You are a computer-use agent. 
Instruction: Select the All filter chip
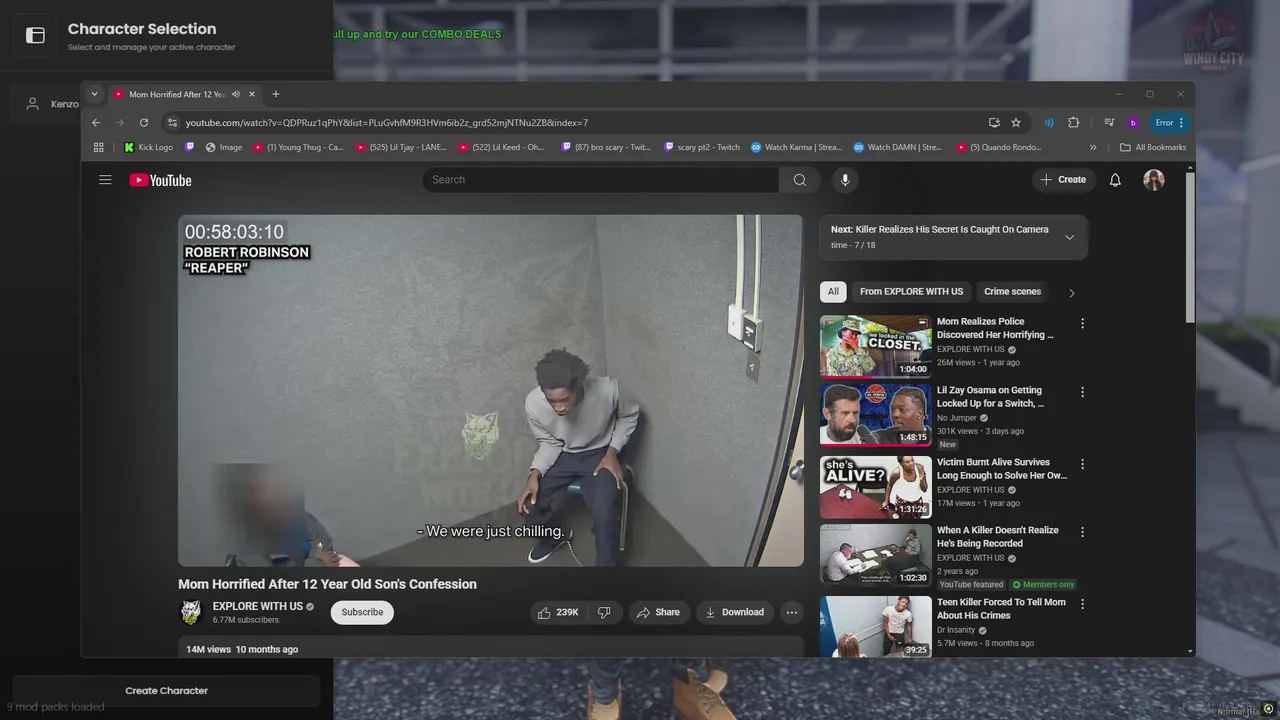pos(833,292)
